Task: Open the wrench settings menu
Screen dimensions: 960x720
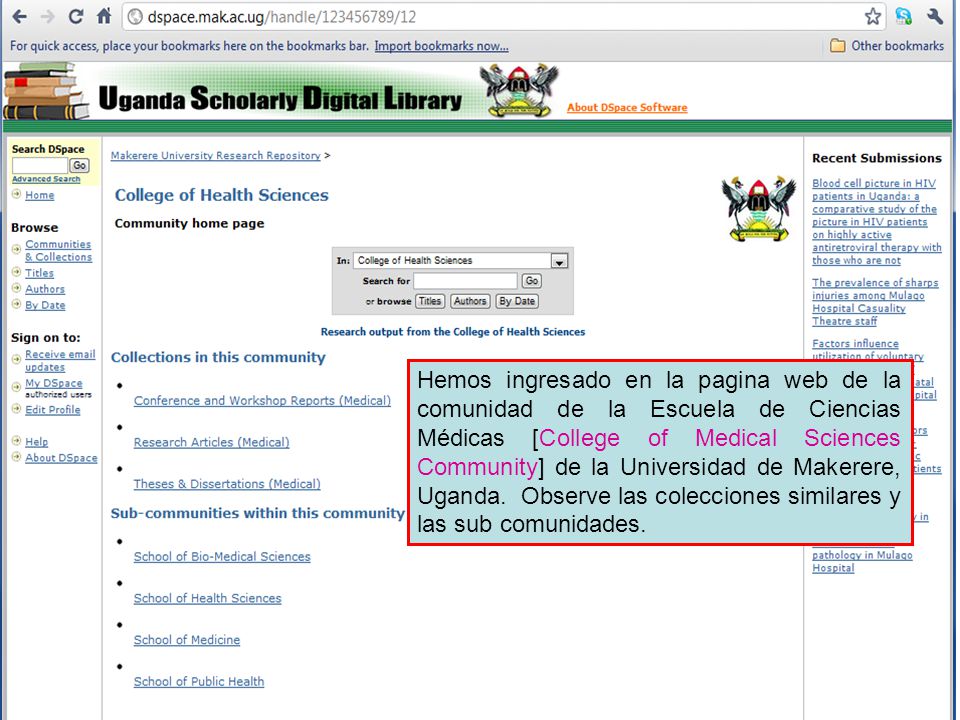Action: (934, 17)
